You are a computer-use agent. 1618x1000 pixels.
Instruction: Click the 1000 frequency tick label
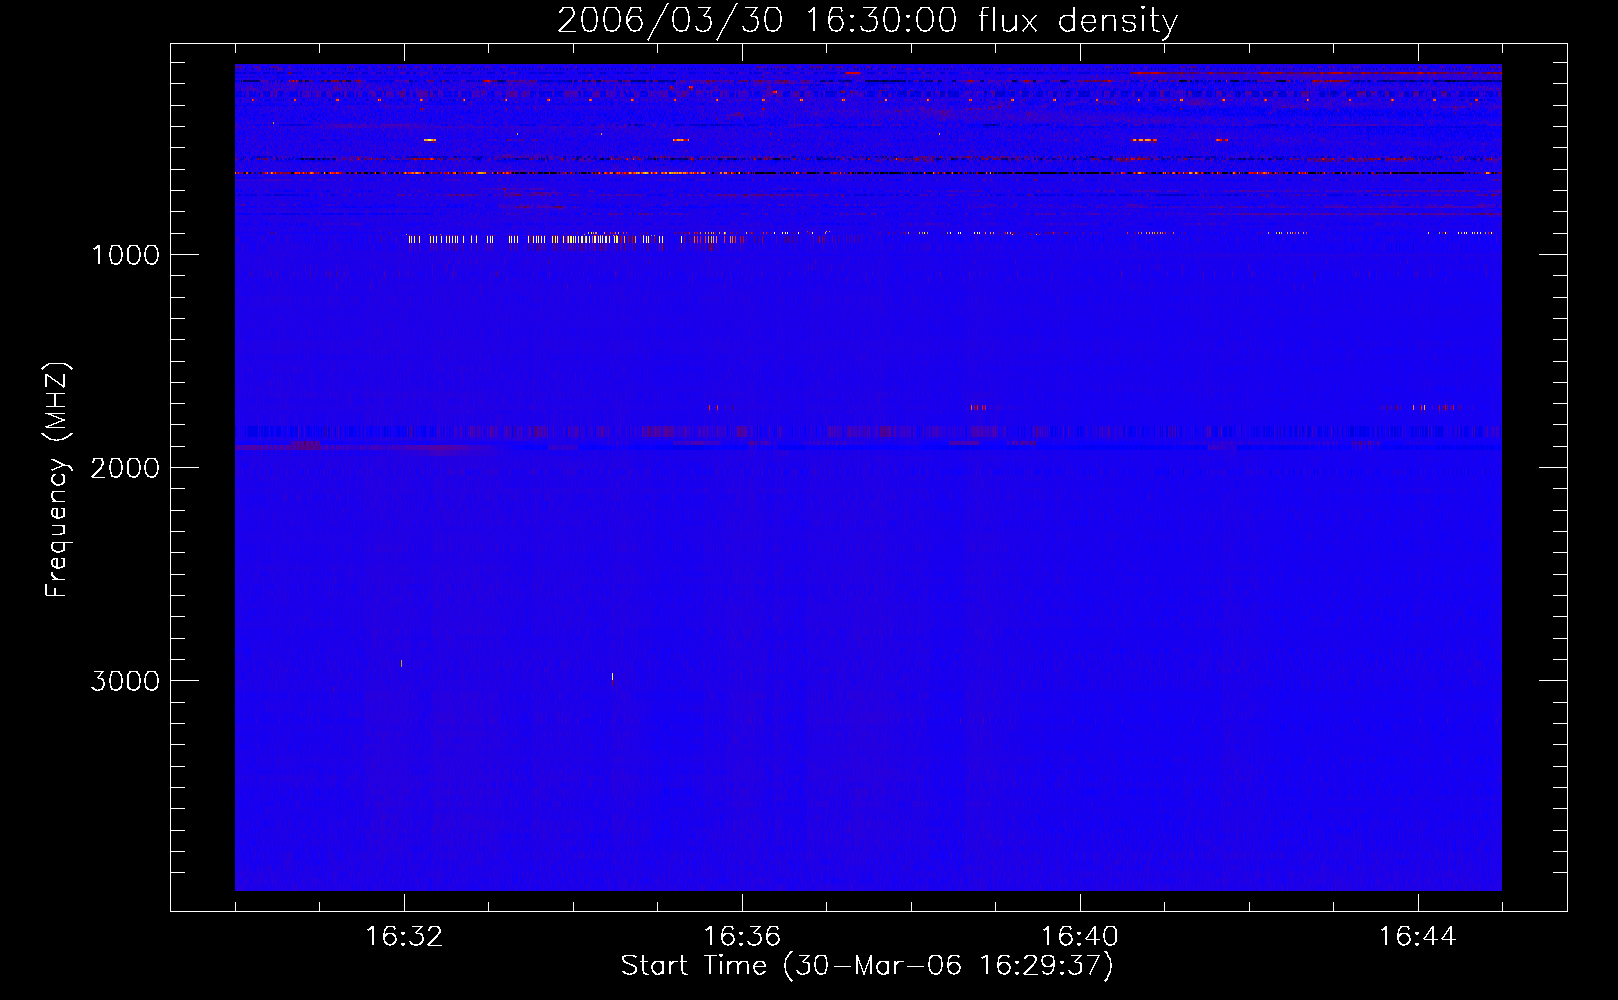click(125, 255)
